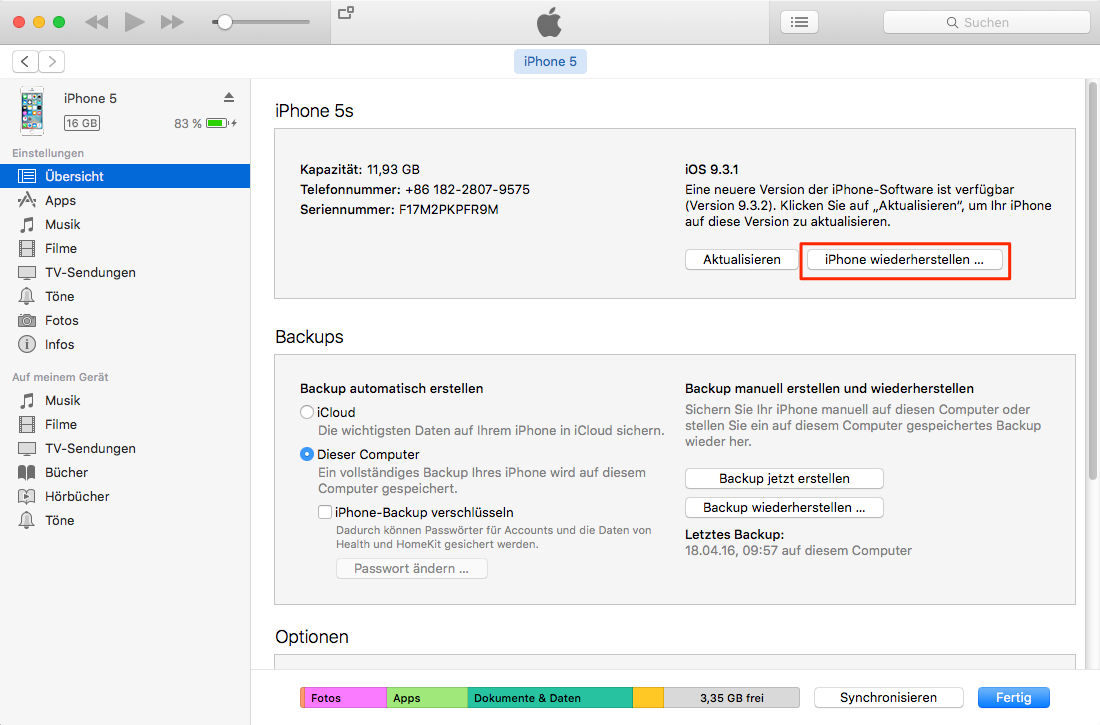Click the Seriennummer F17M2PKPFR9M text
The height and width of the screenshot is (725, 1100).
point(399,210)
